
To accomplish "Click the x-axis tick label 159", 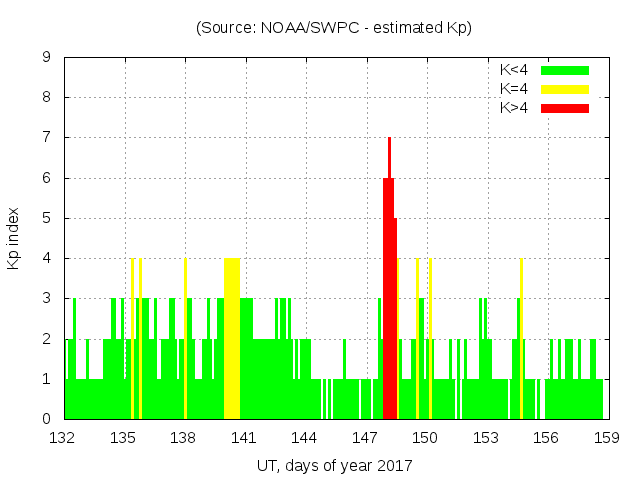I will tap(606, 438).
